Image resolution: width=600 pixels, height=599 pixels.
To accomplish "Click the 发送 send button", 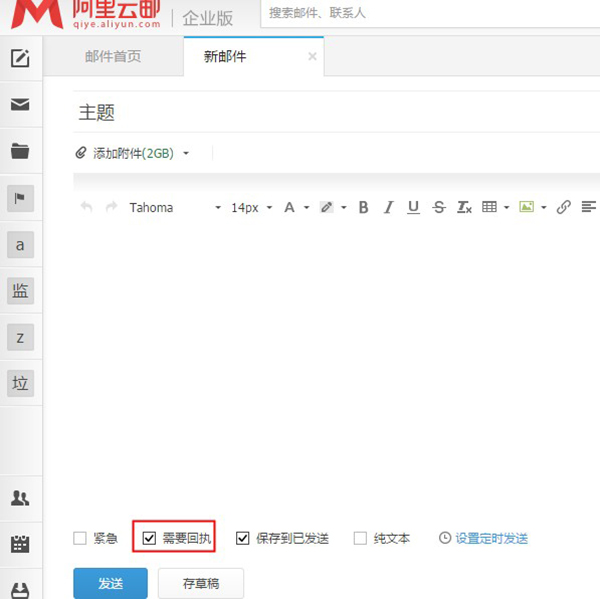I will click(x=110, y=583).
